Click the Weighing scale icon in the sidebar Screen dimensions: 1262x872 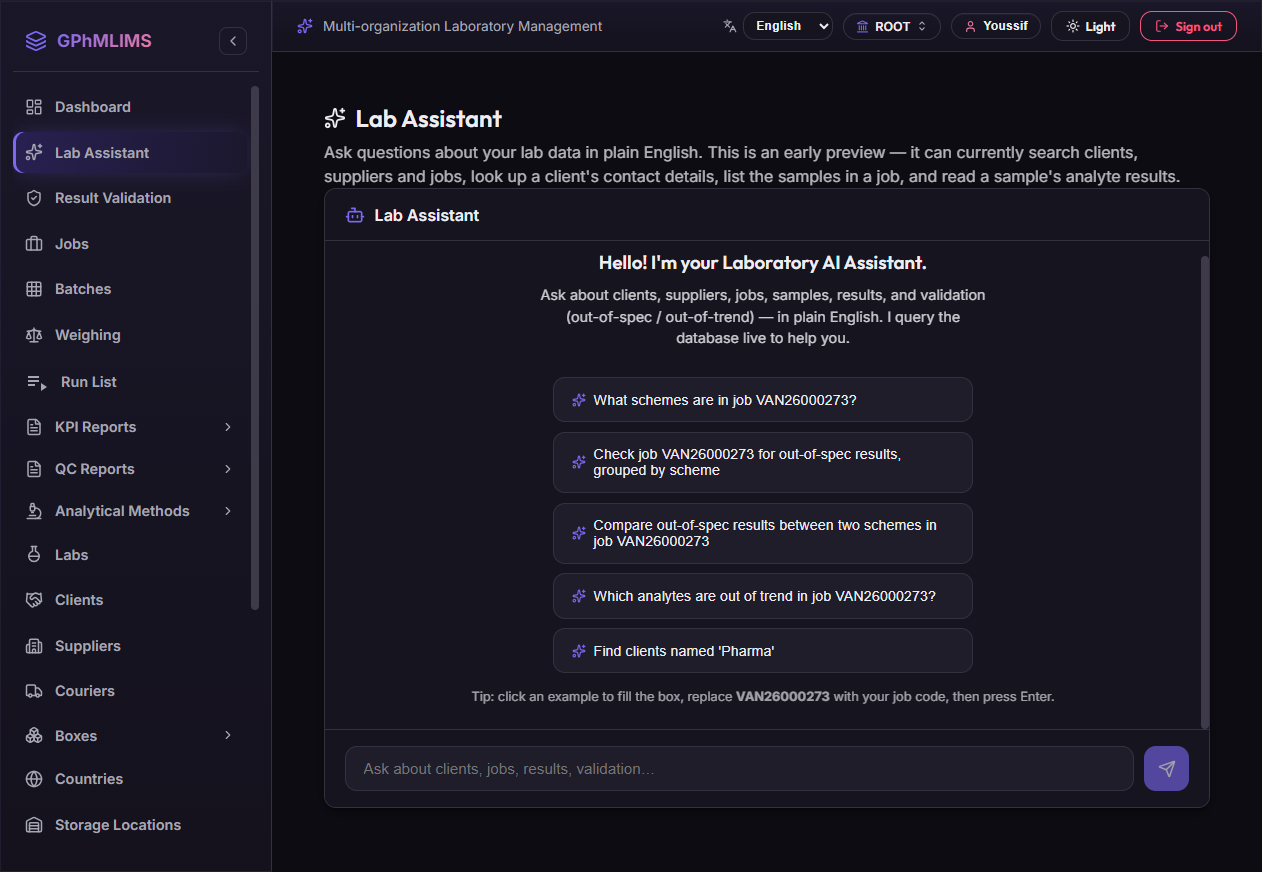point(34,335)
